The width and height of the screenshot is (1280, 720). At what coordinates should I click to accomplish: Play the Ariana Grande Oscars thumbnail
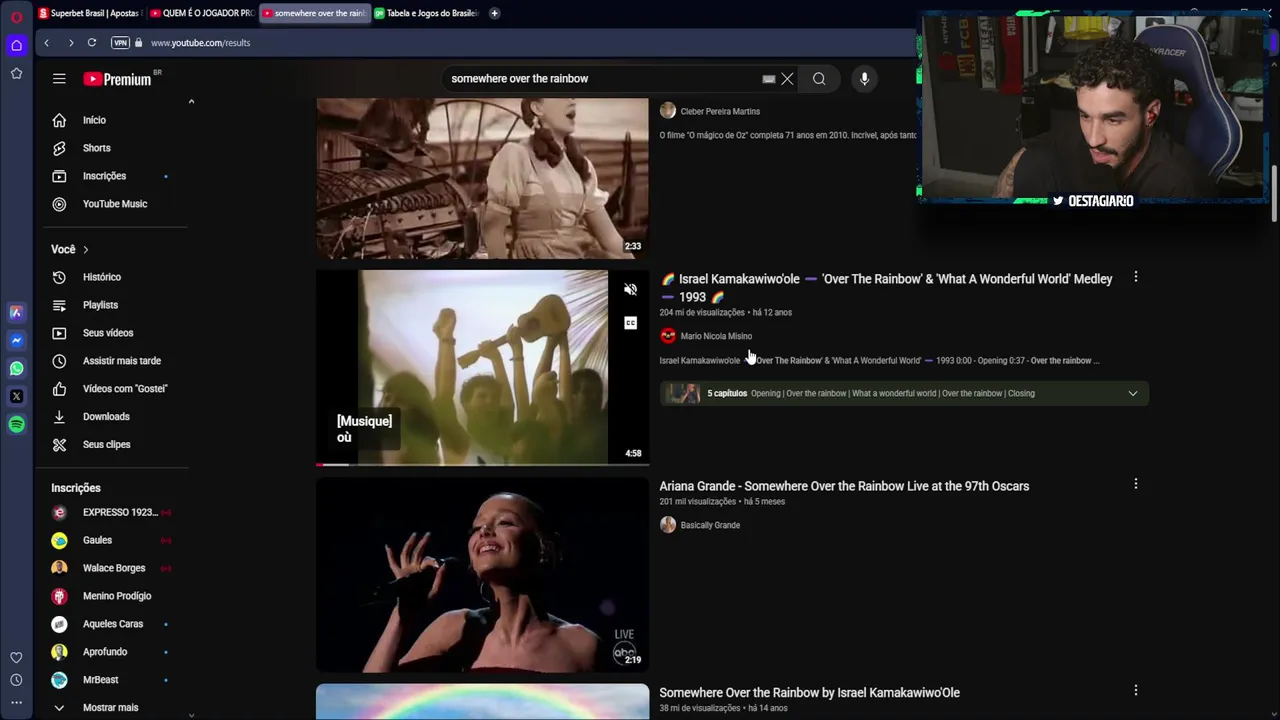[482, 575]
